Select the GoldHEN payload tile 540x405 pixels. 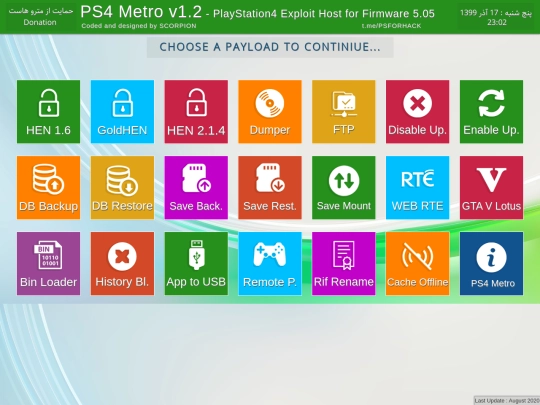122,112
